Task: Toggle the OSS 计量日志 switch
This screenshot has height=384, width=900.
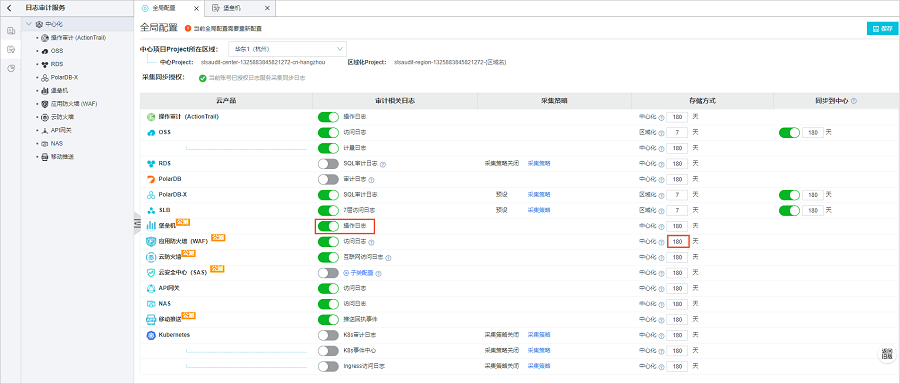Action: tap(328, 148)
